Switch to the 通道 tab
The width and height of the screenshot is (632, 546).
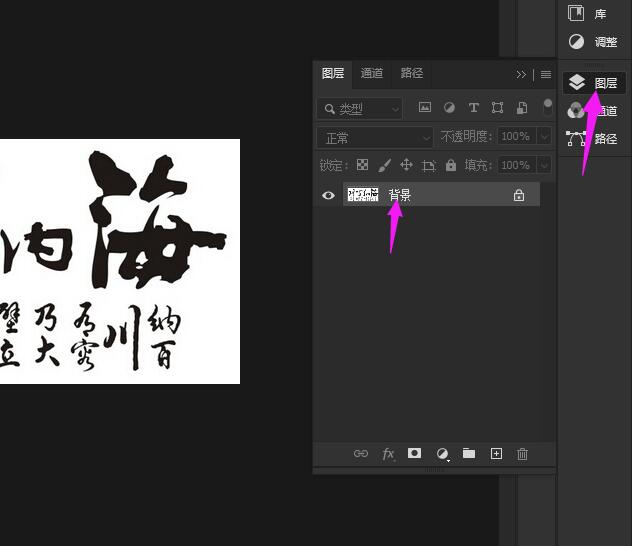tap(372, 73)
